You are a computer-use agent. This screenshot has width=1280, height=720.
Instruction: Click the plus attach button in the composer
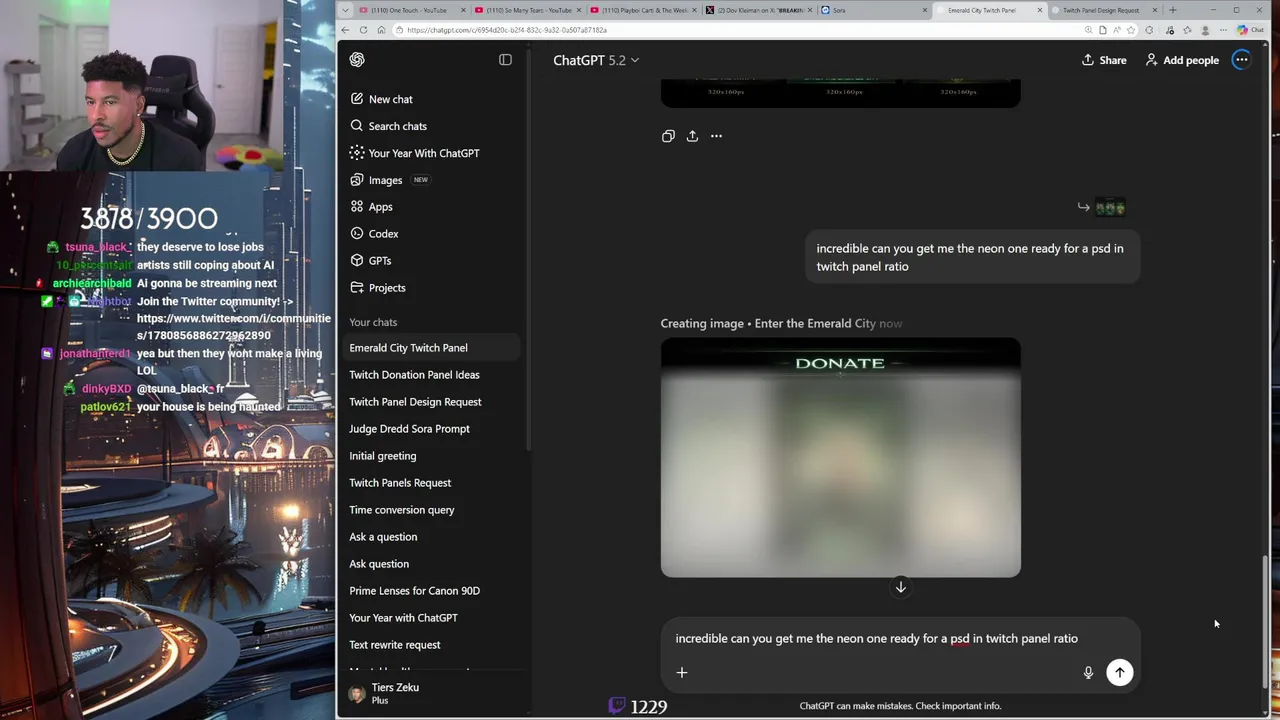682,672
